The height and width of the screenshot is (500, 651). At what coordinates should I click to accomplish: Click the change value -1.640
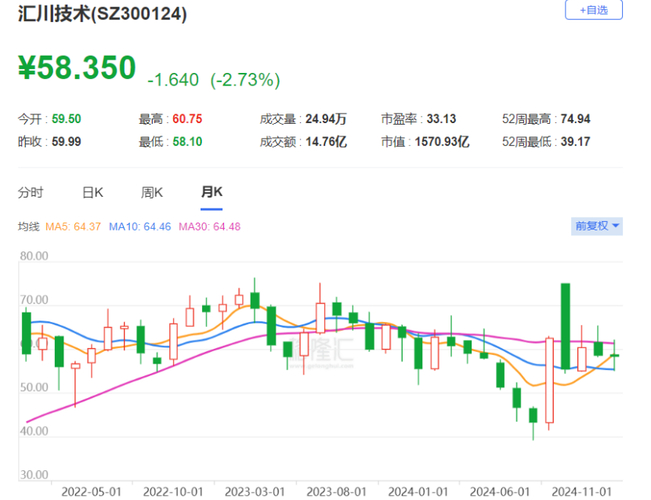tap(173, 80)
